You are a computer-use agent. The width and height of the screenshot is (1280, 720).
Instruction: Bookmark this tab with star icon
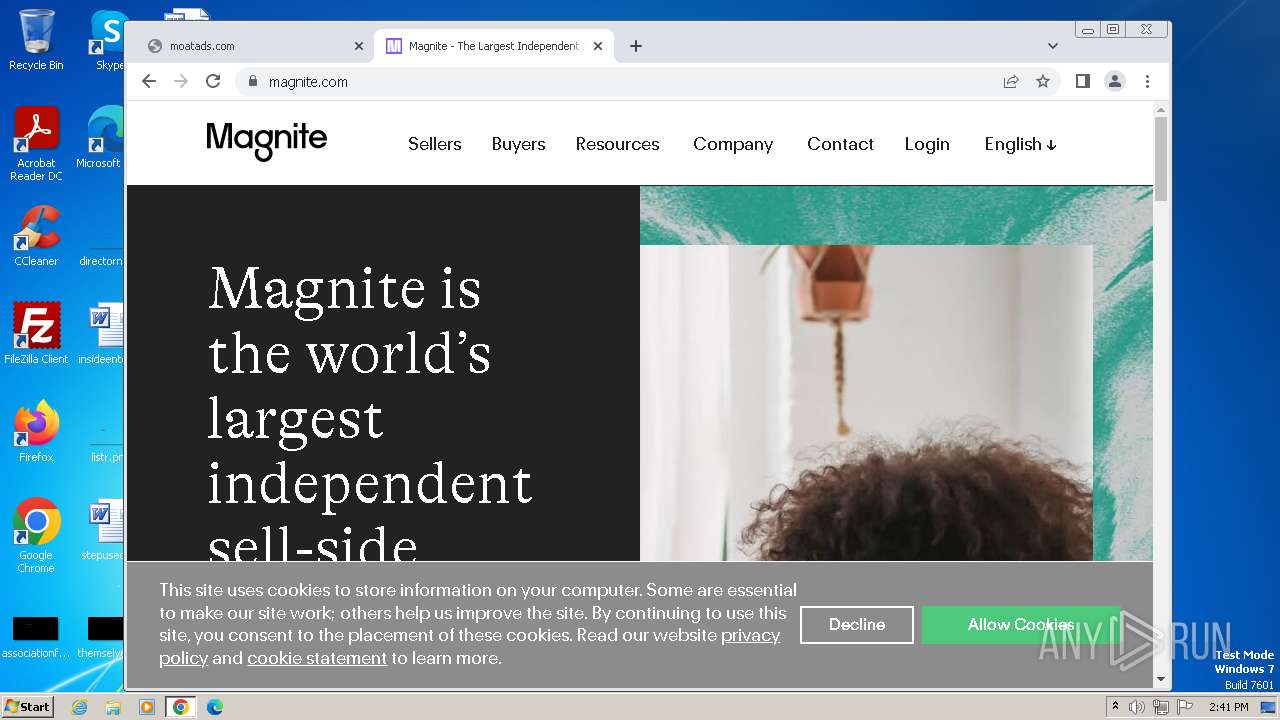pos(1043,81)
